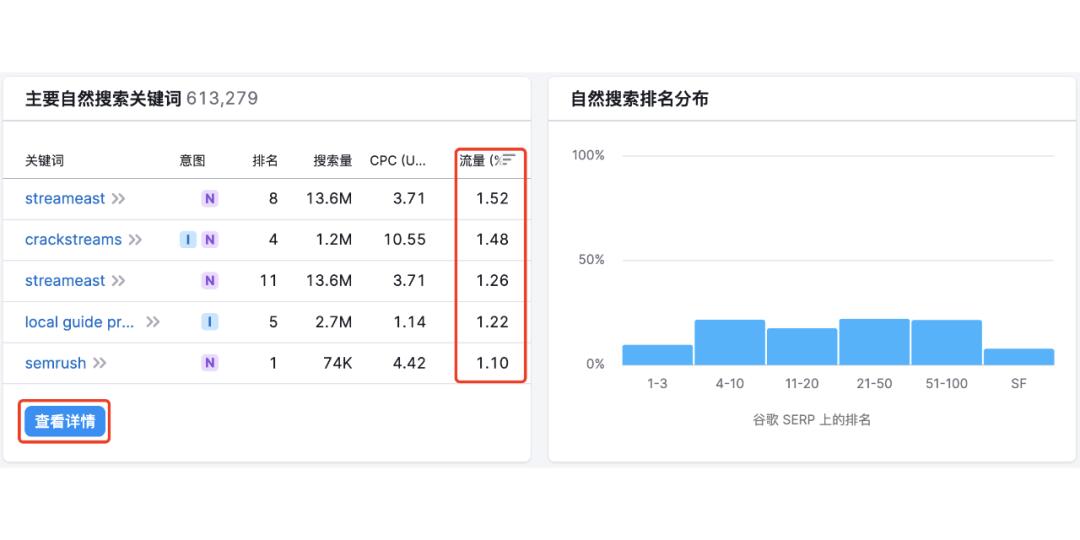Image resolution: width=1080 pixels, height=540 pixels.
Task: Click the 1.52 traffic value
Action: [x=492, y=199]
